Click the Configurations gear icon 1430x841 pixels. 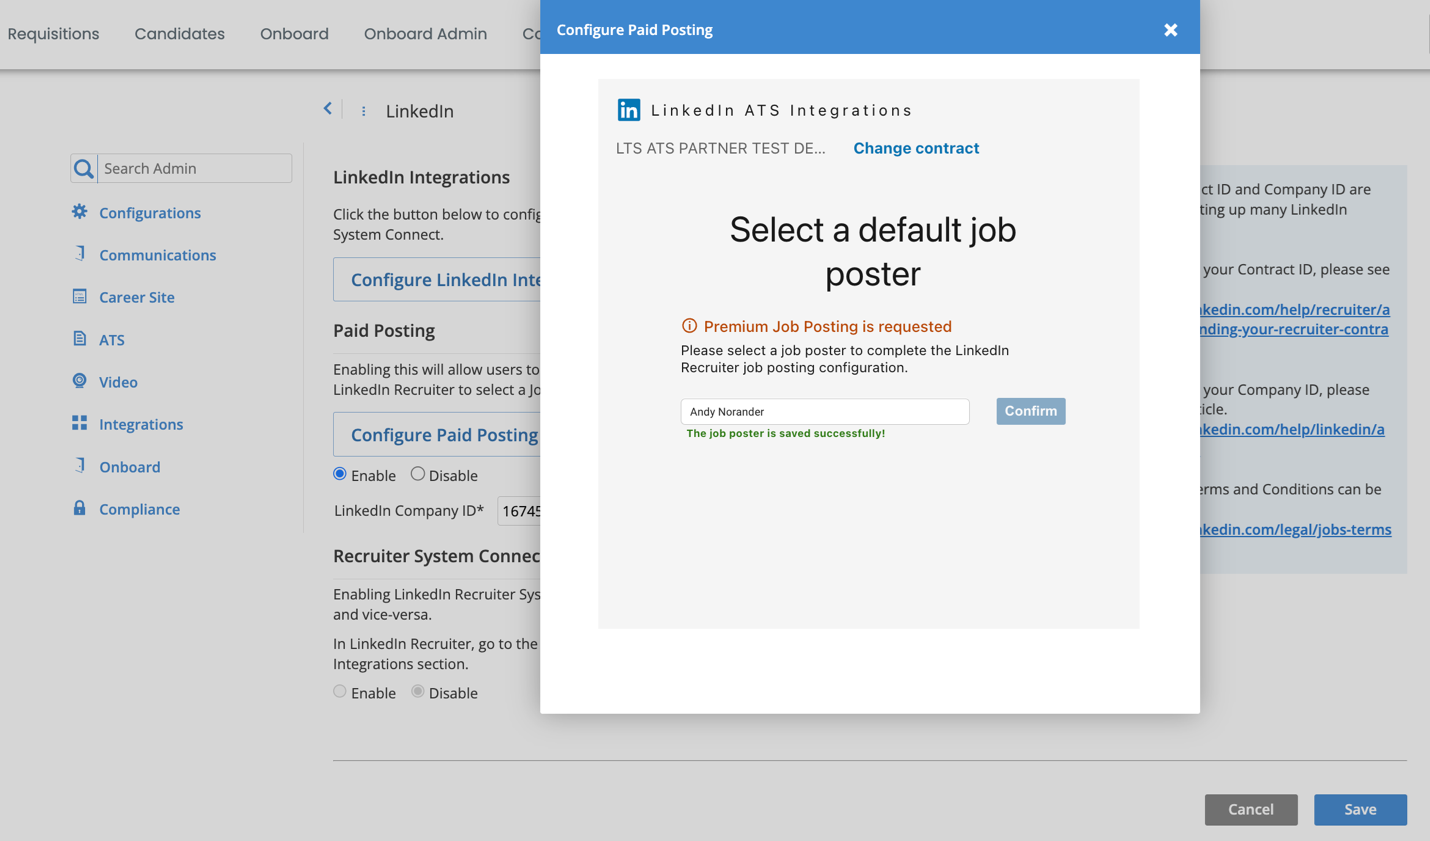click(x=79, y=212)
